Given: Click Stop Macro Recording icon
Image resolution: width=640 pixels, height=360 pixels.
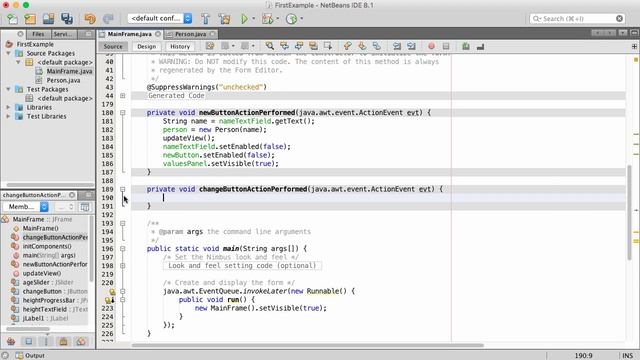Looking at the screenshot, I should tap(446, 46).
